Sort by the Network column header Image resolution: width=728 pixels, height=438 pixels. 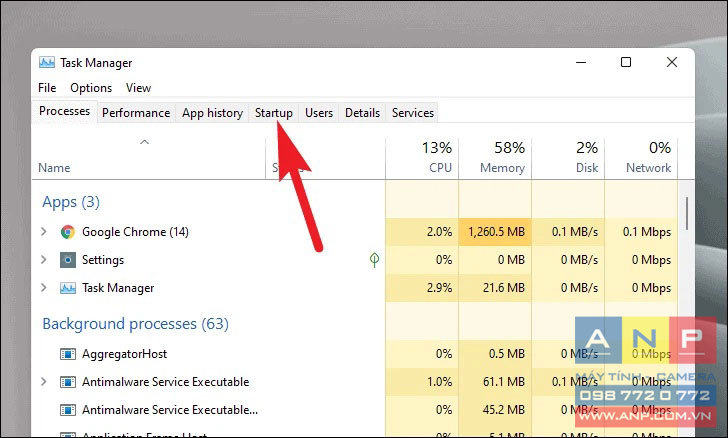click(x=641, y=158)
